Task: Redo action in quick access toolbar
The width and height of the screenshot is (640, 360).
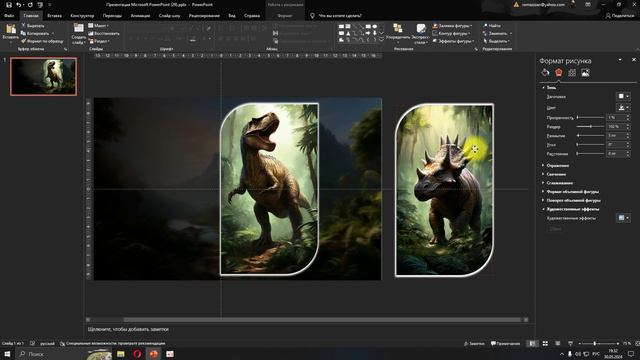Action: tap(30, 5)
